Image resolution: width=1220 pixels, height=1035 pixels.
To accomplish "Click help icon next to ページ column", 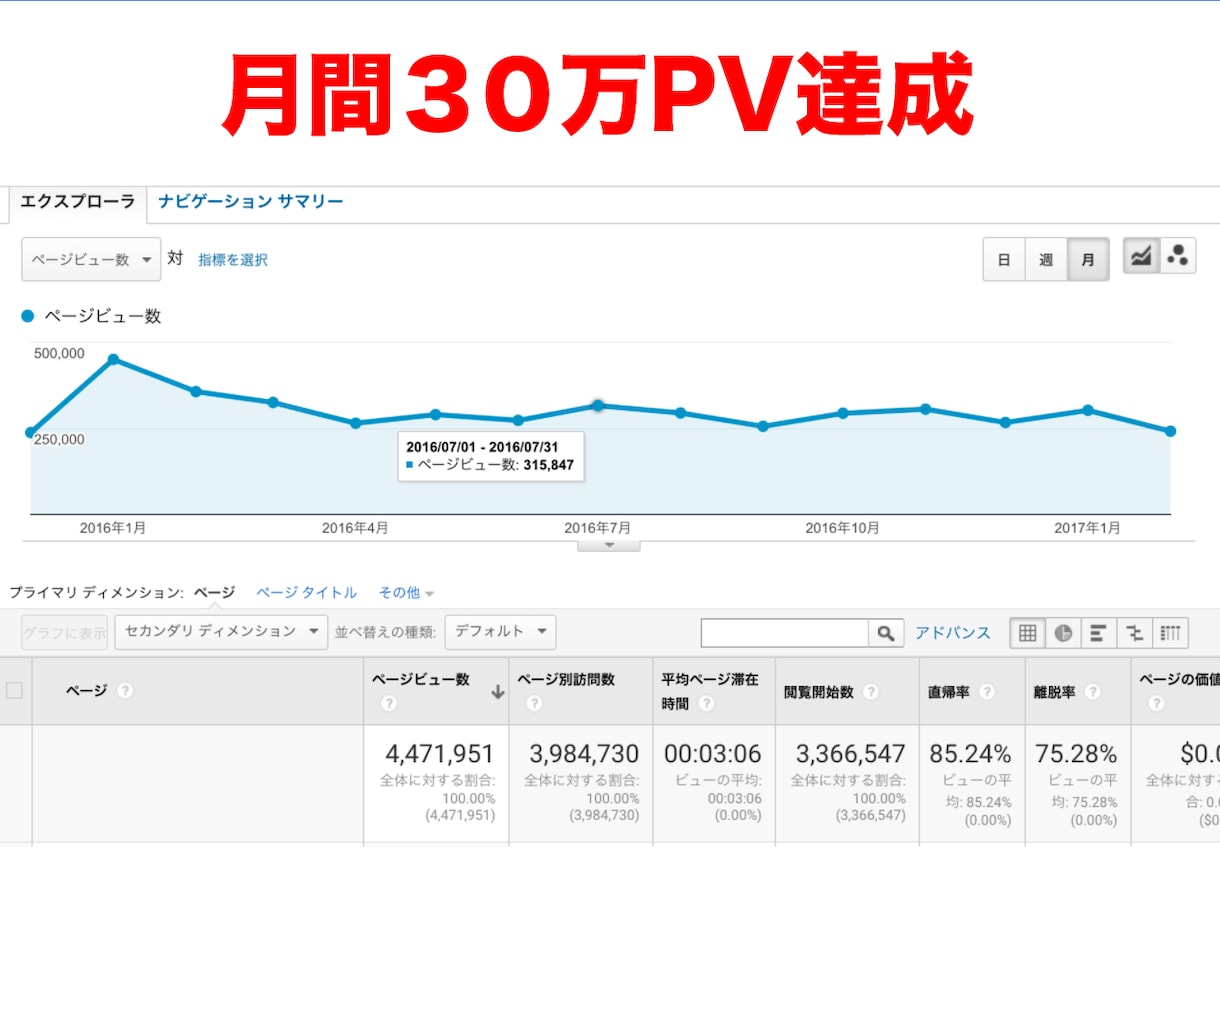I will coord(125,690).
